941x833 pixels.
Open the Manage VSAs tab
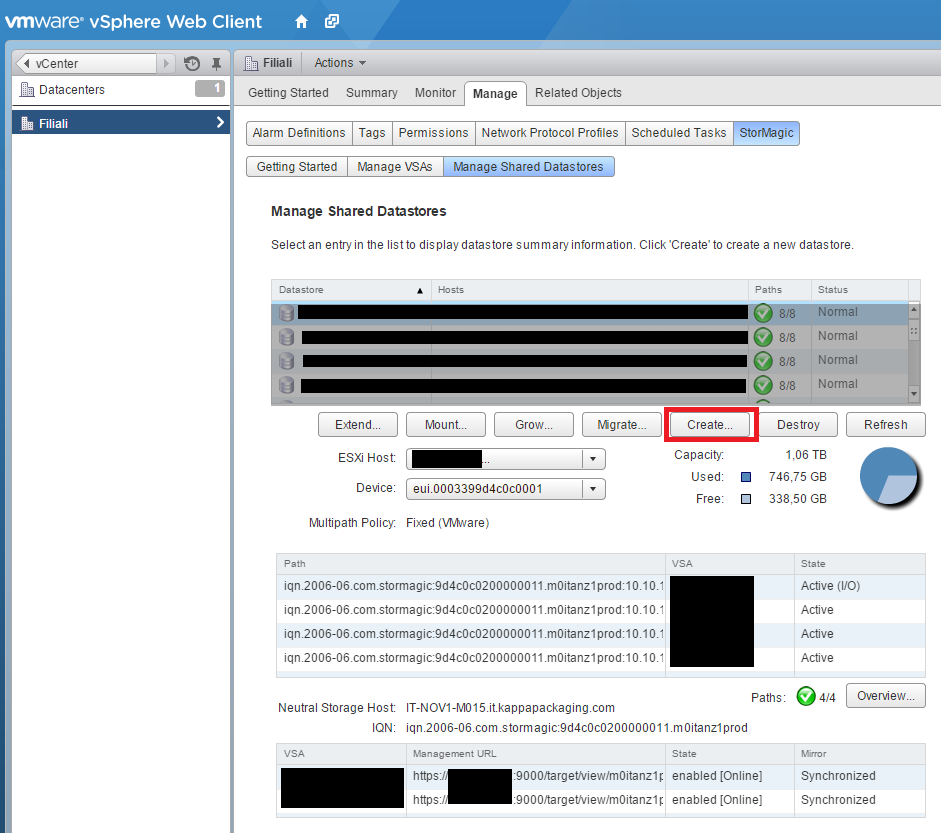point(395,167)
